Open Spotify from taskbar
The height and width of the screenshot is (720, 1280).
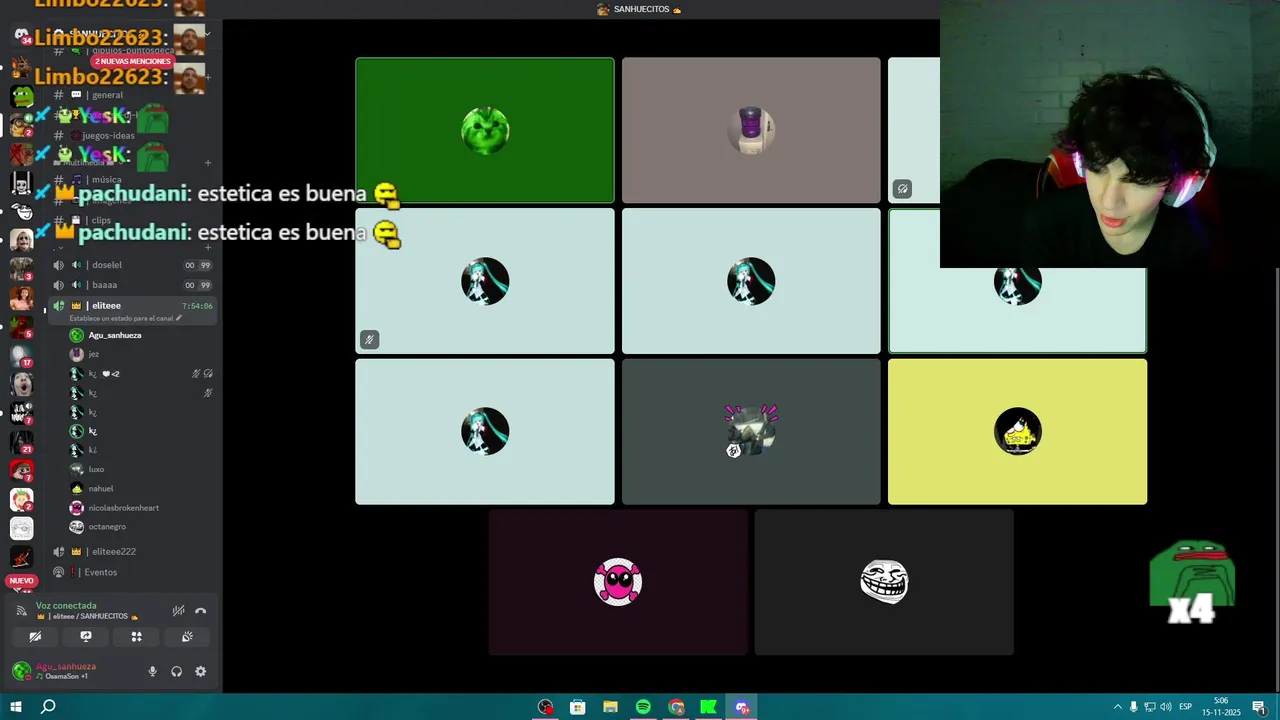coord(643,707)
